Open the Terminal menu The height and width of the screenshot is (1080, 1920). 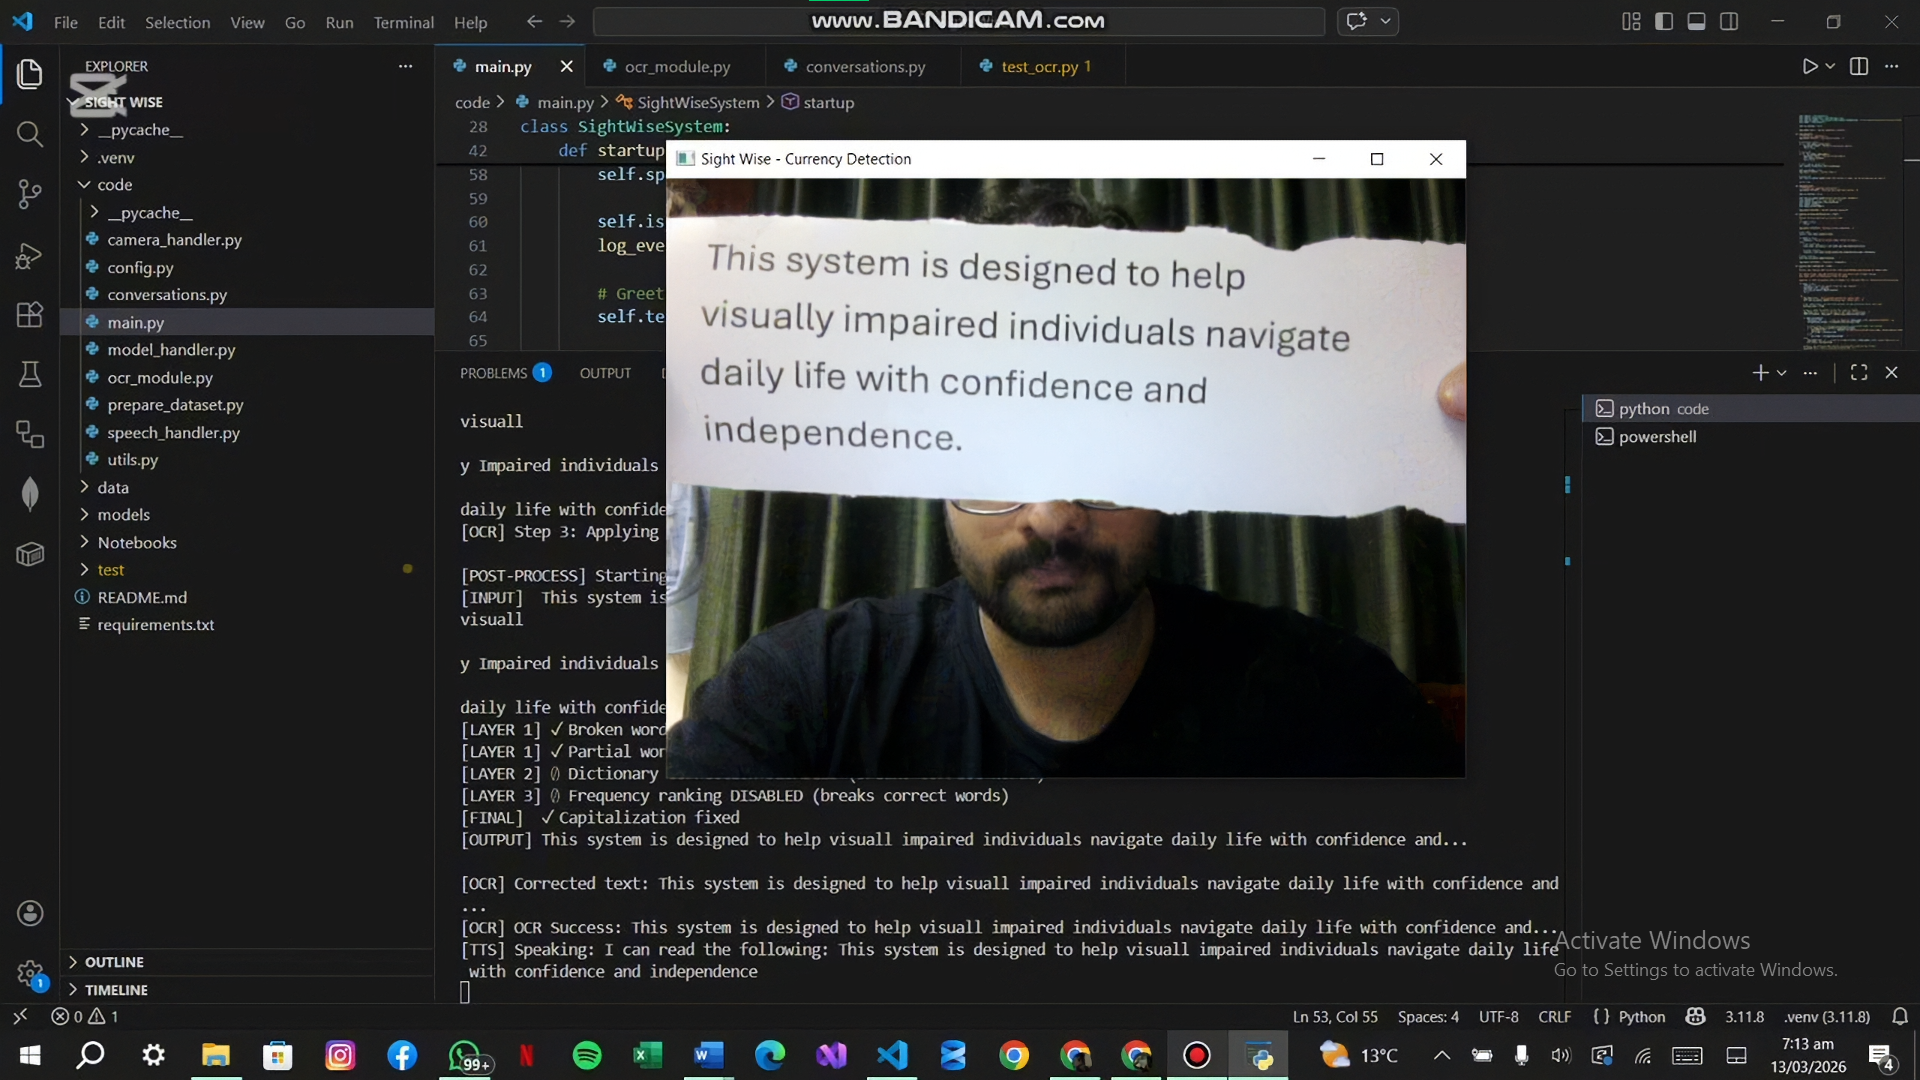click(x=403, y=22)
